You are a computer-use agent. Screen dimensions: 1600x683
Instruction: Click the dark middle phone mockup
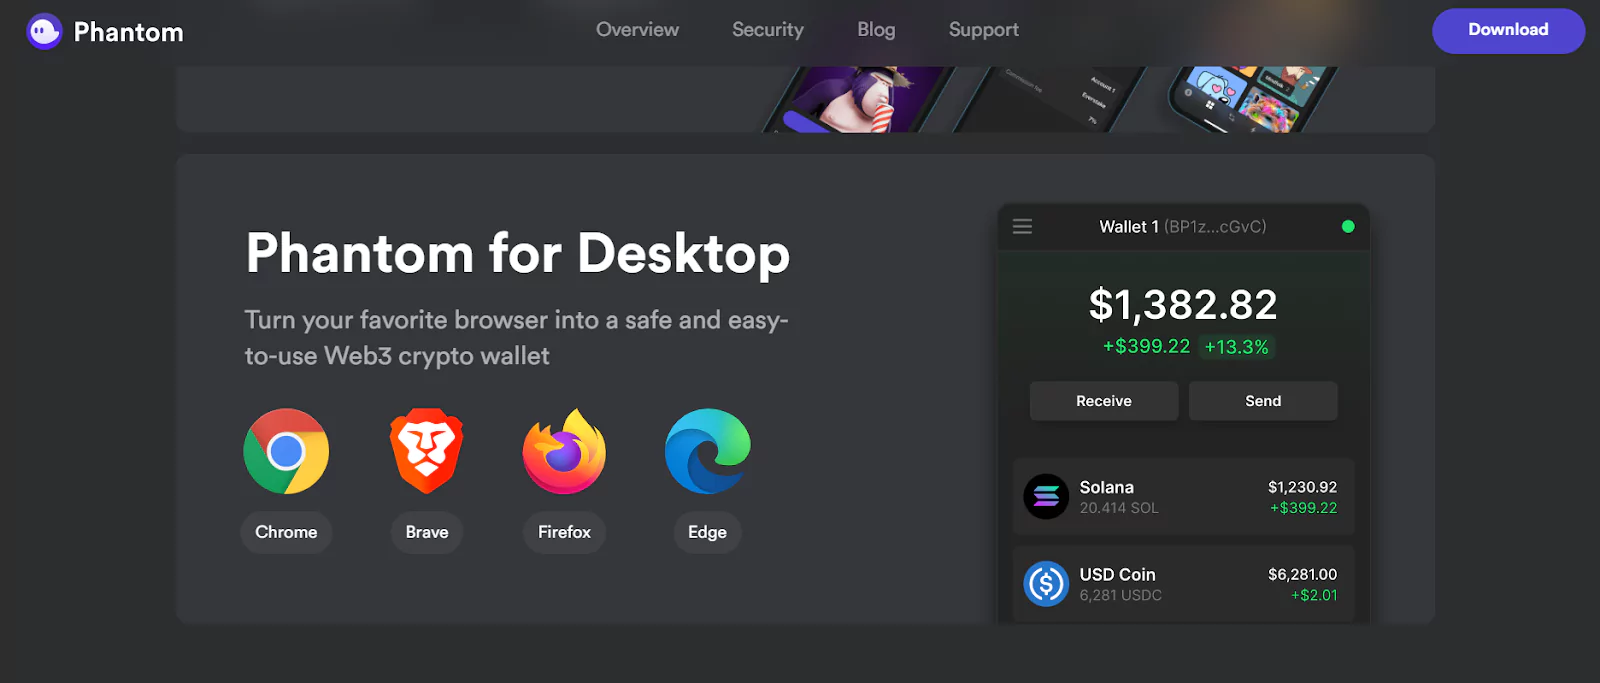(x=1050, y=99)
